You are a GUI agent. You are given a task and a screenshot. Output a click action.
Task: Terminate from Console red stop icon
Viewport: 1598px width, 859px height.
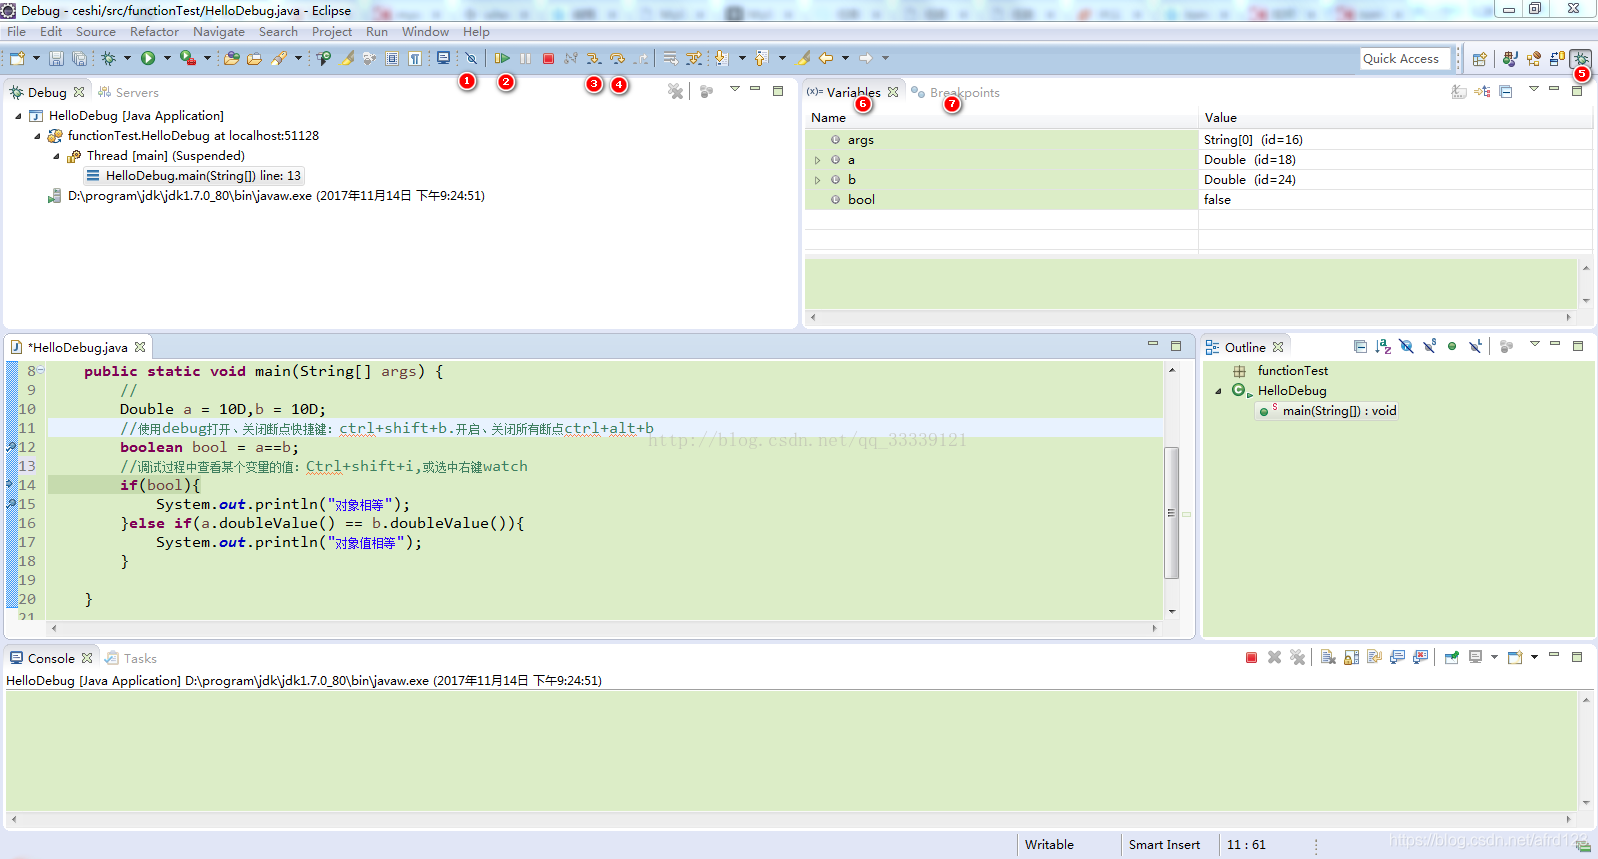pyautogui.click(x=1251, y=657)
